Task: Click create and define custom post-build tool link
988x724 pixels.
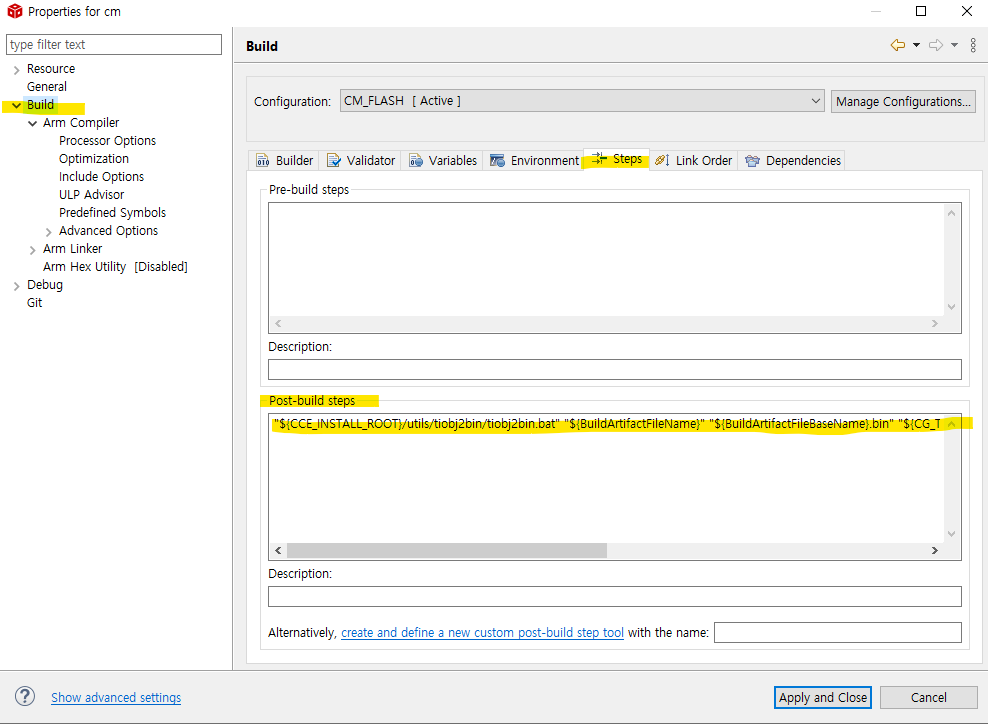Action: tap(482, 633)
